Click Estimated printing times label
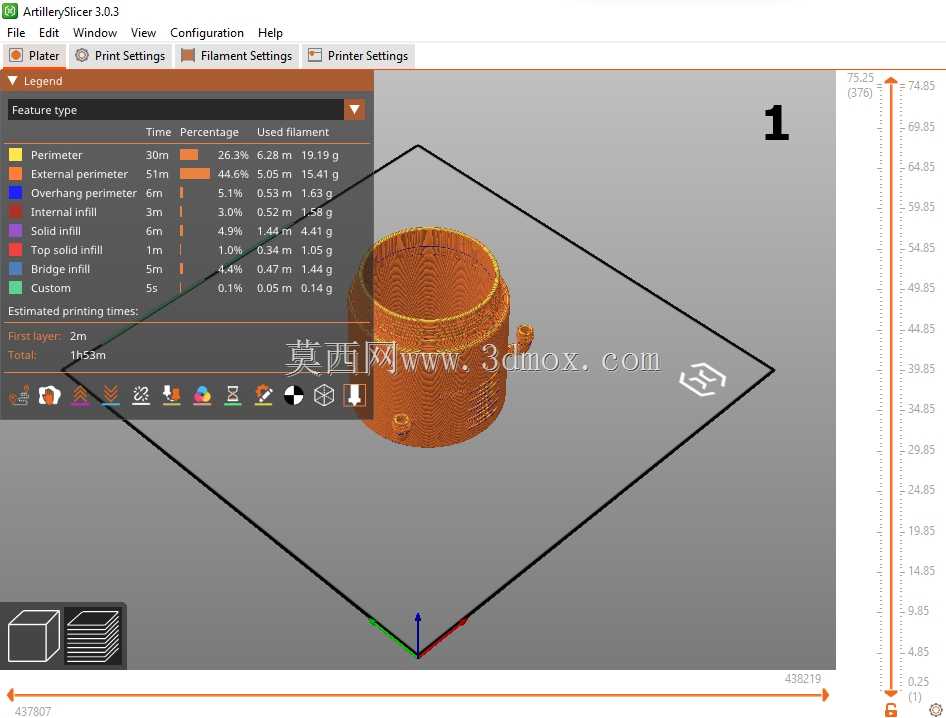The width and height of the screenshot is (946, 718). [73, 311]
